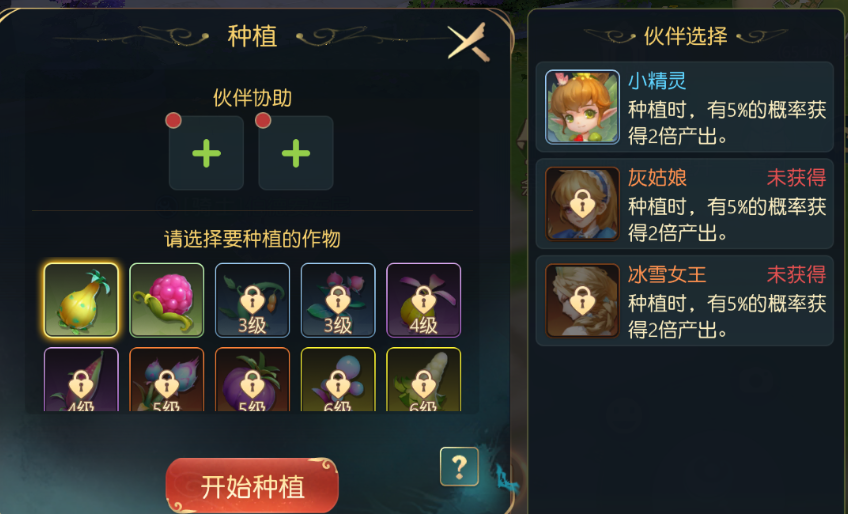Viewport: 848px width, 514px height.
Task: Tap the locked white corn 6级 crop
Action: click(423, 379)
